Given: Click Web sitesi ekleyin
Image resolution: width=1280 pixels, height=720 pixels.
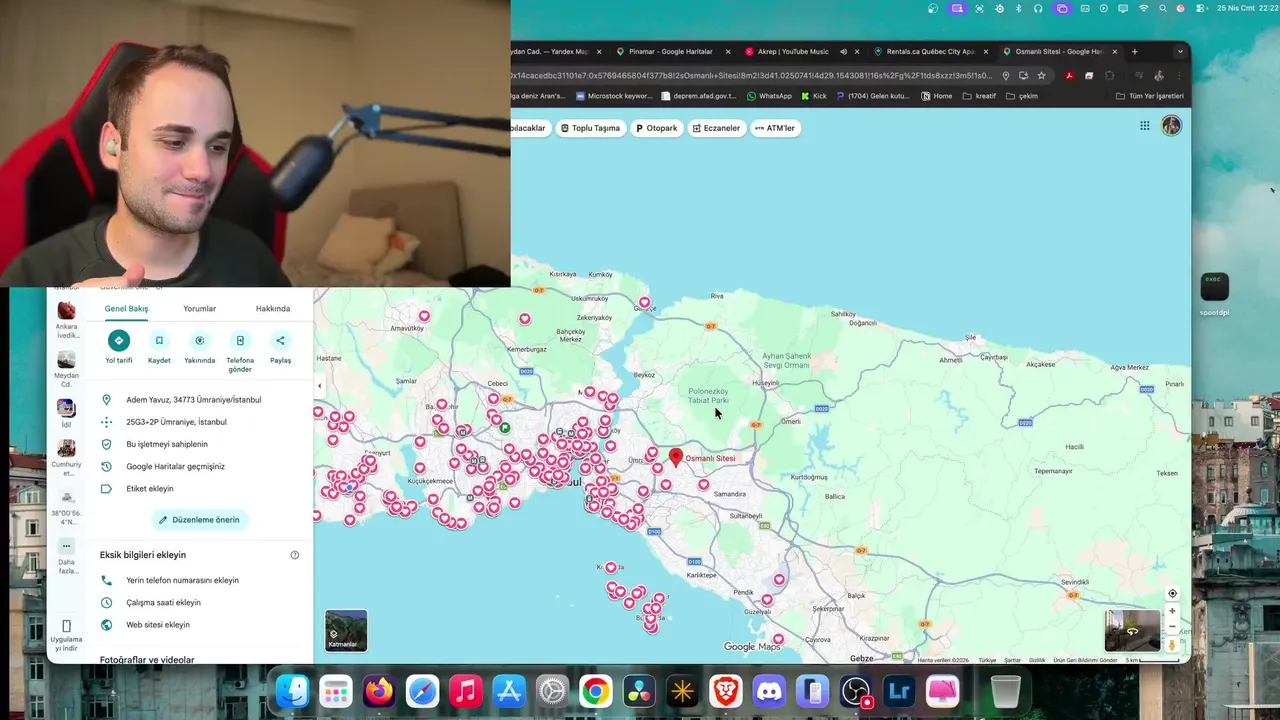Looking at the screenshot, I should (158, 625).
